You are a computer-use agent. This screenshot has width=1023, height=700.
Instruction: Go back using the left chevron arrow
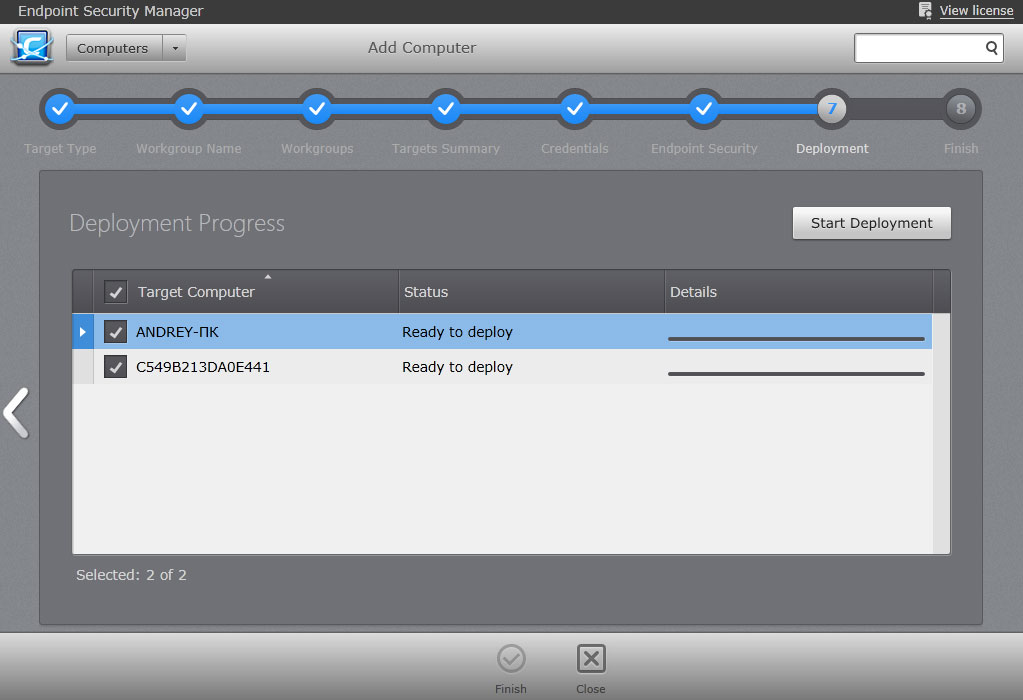(16, 413)
